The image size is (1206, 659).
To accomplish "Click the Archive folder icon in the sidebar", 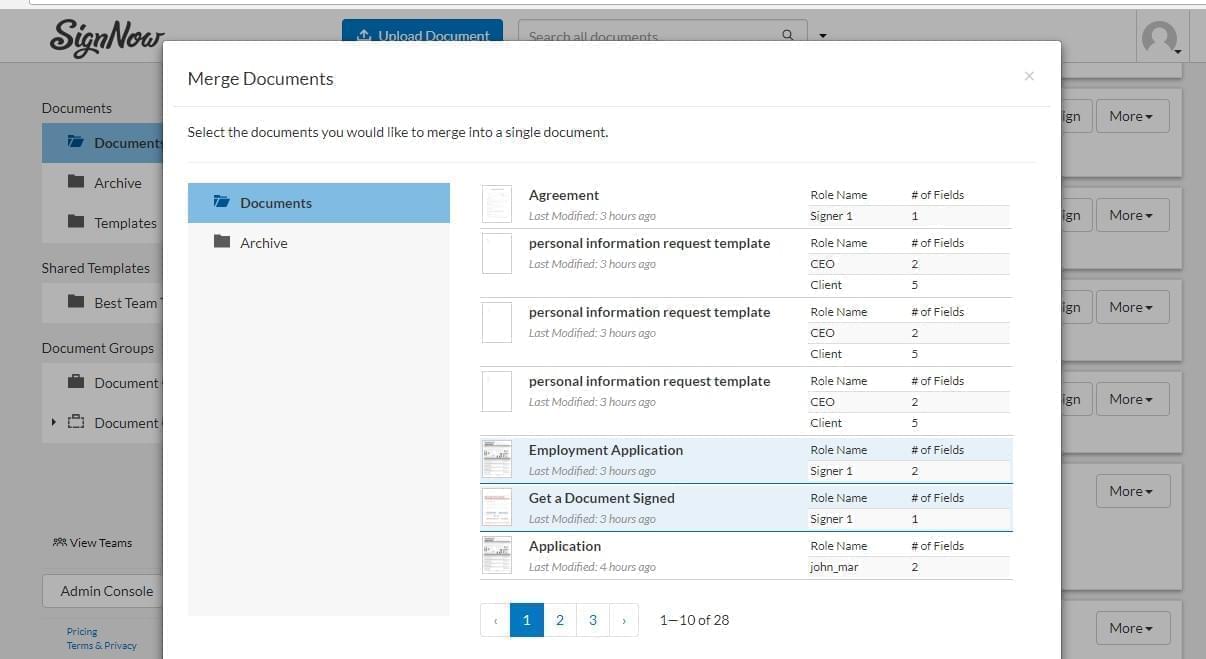I will click(x=78, y=182).
